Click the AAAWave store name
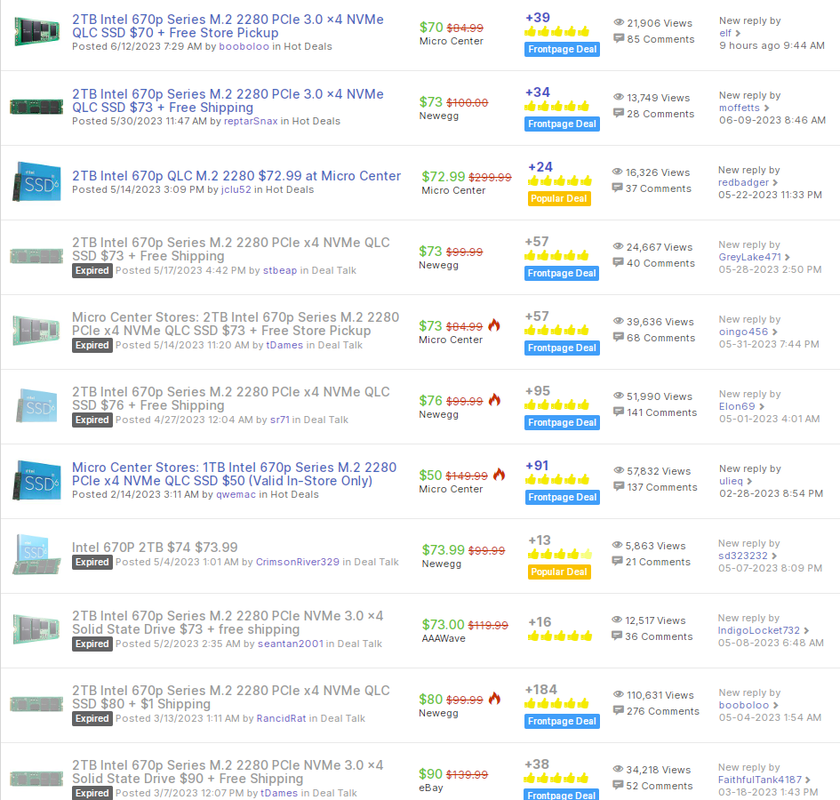840x800 pixels. pos(444,638)
